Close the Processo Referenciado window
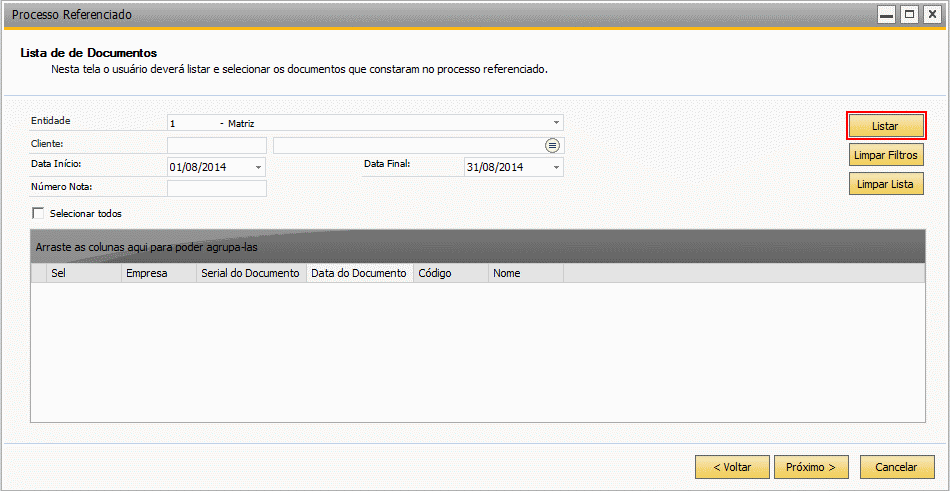Image resolution: width=950 pixels, height=491 pixels. [931, 15]
